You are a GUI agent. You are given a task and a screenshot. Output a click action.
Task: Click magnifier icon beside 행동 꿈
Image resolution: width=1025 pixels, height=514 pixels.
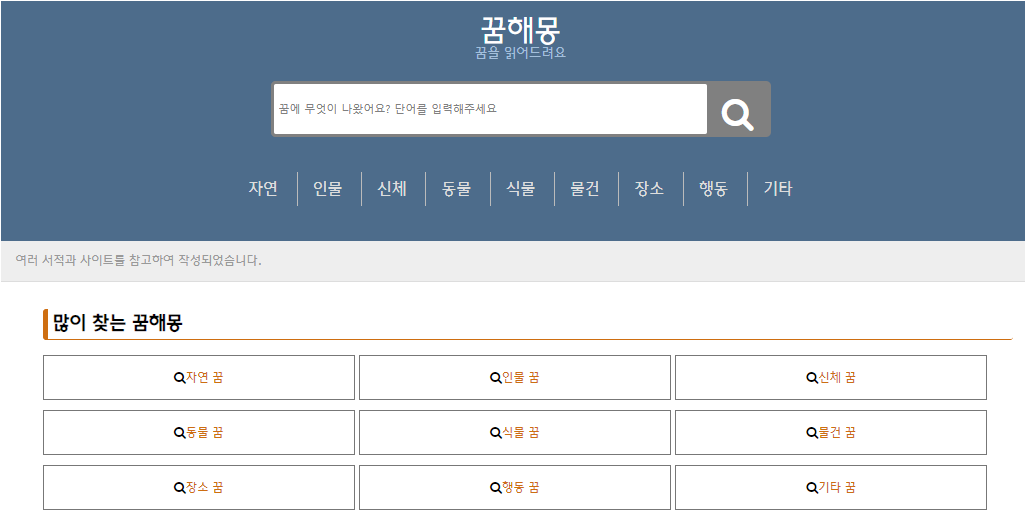pos(496,488)
